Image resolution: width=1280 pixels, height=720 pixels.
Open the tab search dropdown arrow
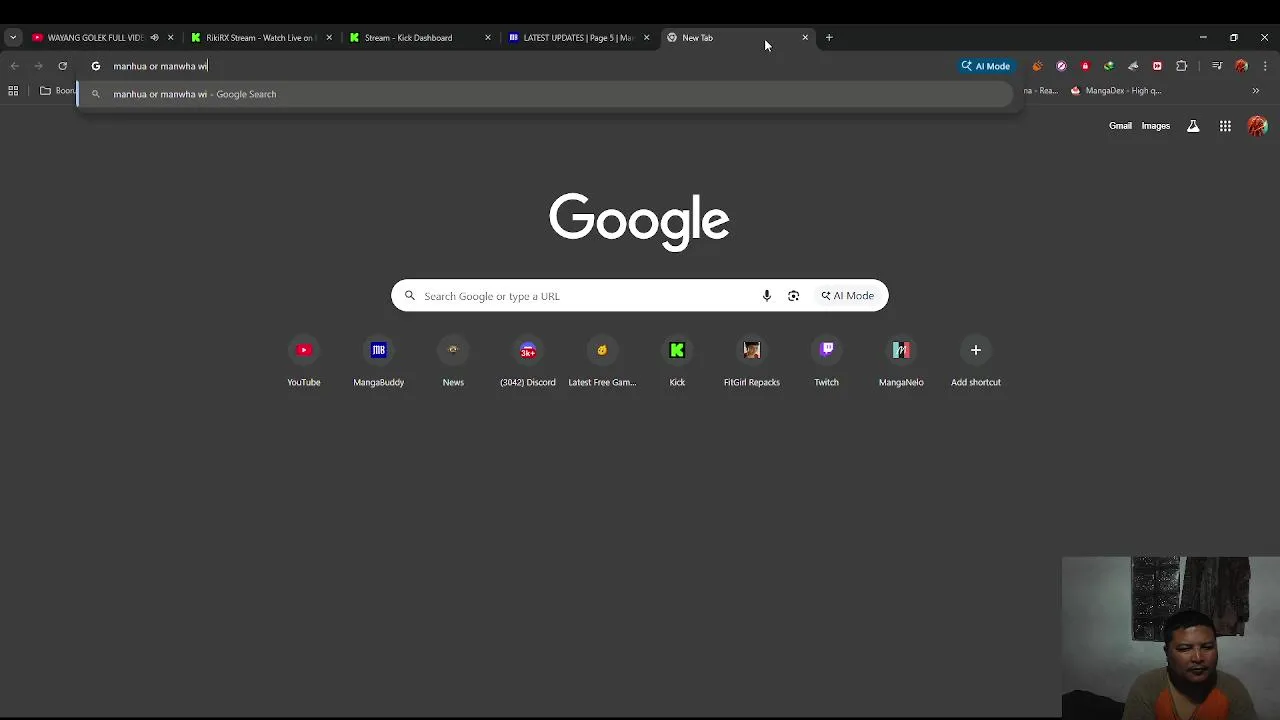(13, 37)
